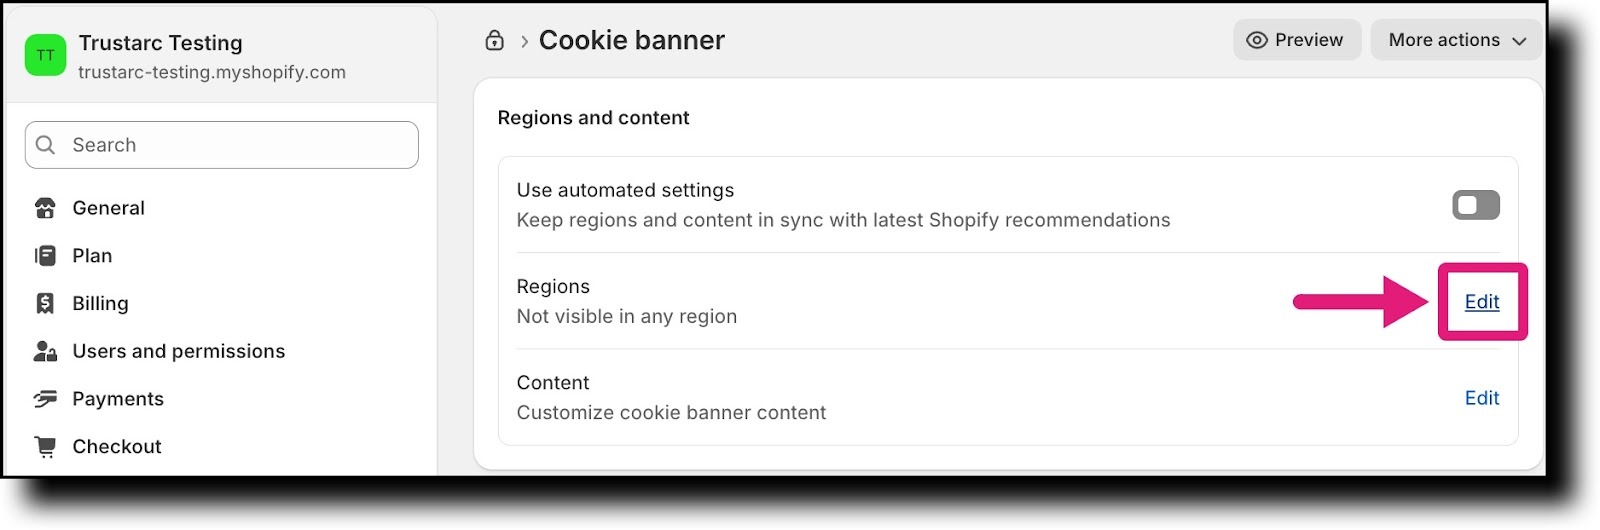Screen dimensions: 1600x530
Task: Click the Payments hand icon
Action: (45, 399)
